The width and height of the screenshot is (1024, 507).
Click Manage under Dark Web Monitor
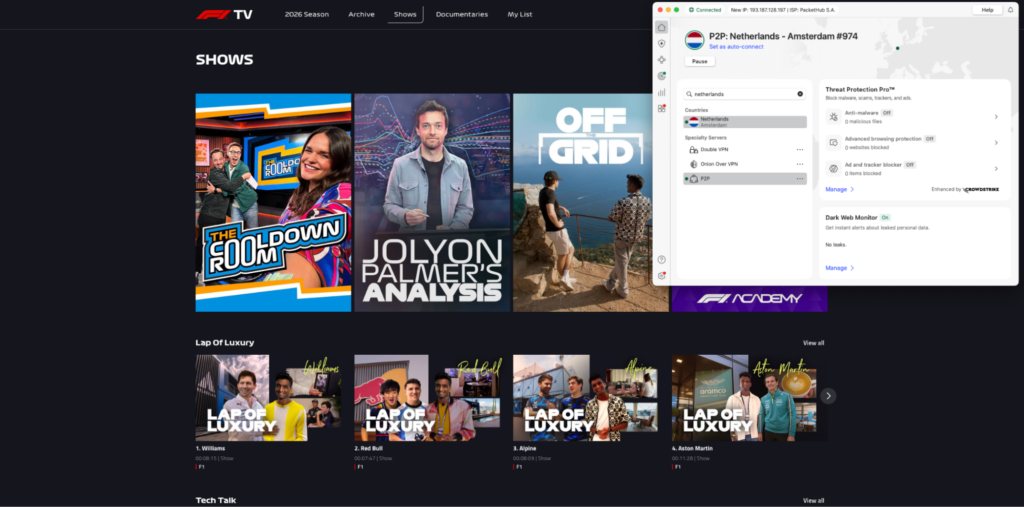840,268
